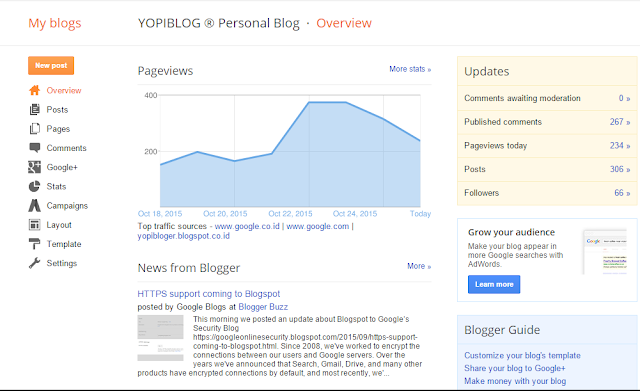Open Followers count 66
The height and width of the screenshot is (391, 640).
(x=622, y=193)
